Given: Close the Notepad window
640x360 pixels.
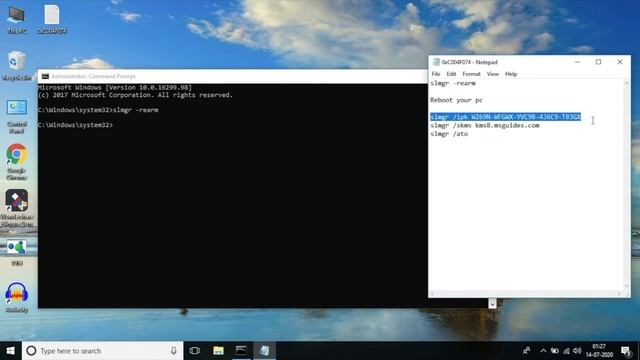Looking at the screenshot, I should pos(620,62).
